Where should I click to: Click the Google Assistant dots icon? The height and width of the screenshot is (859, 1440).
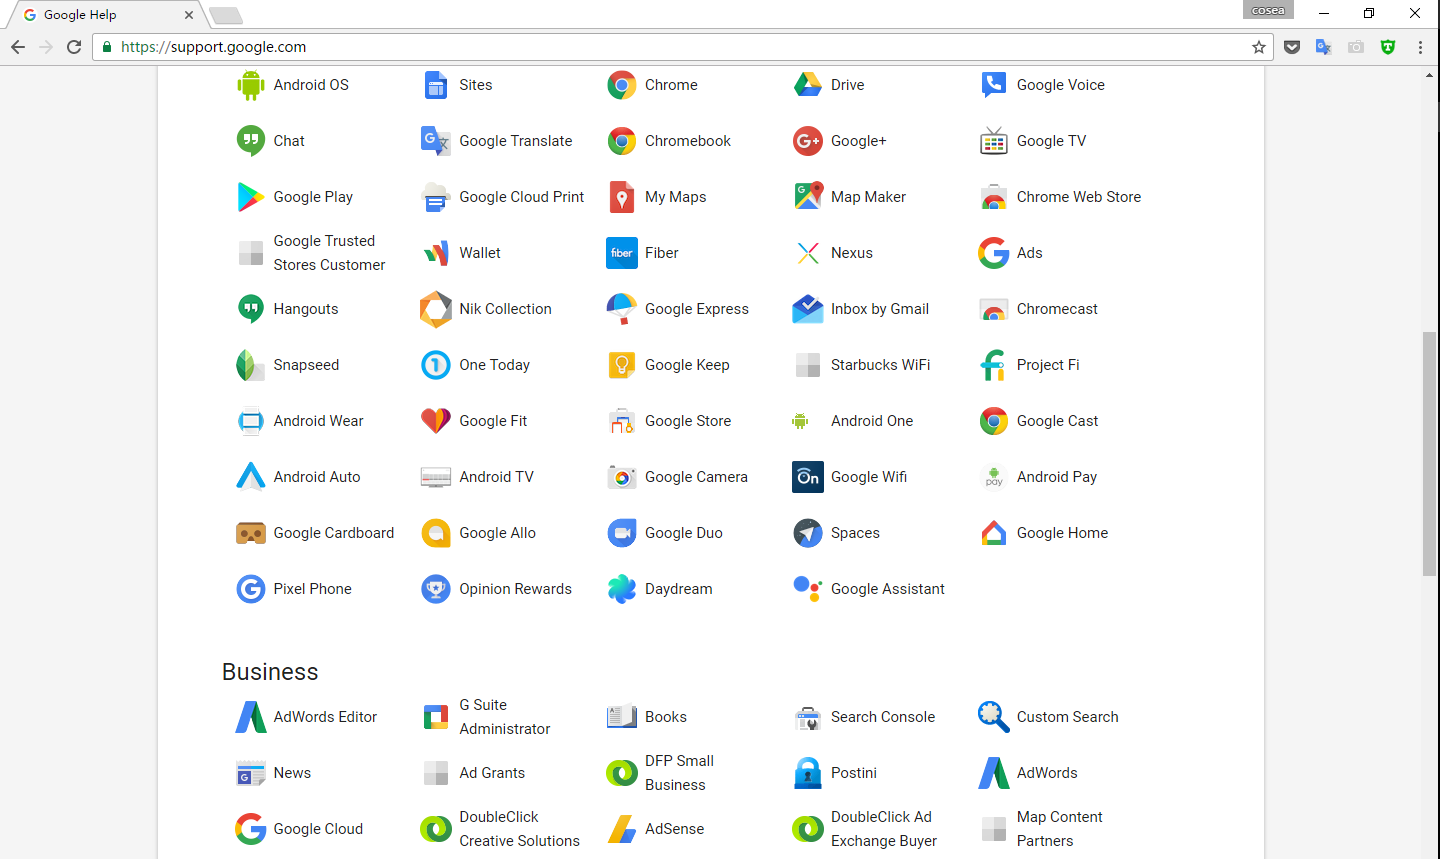(x=808, y=588)
